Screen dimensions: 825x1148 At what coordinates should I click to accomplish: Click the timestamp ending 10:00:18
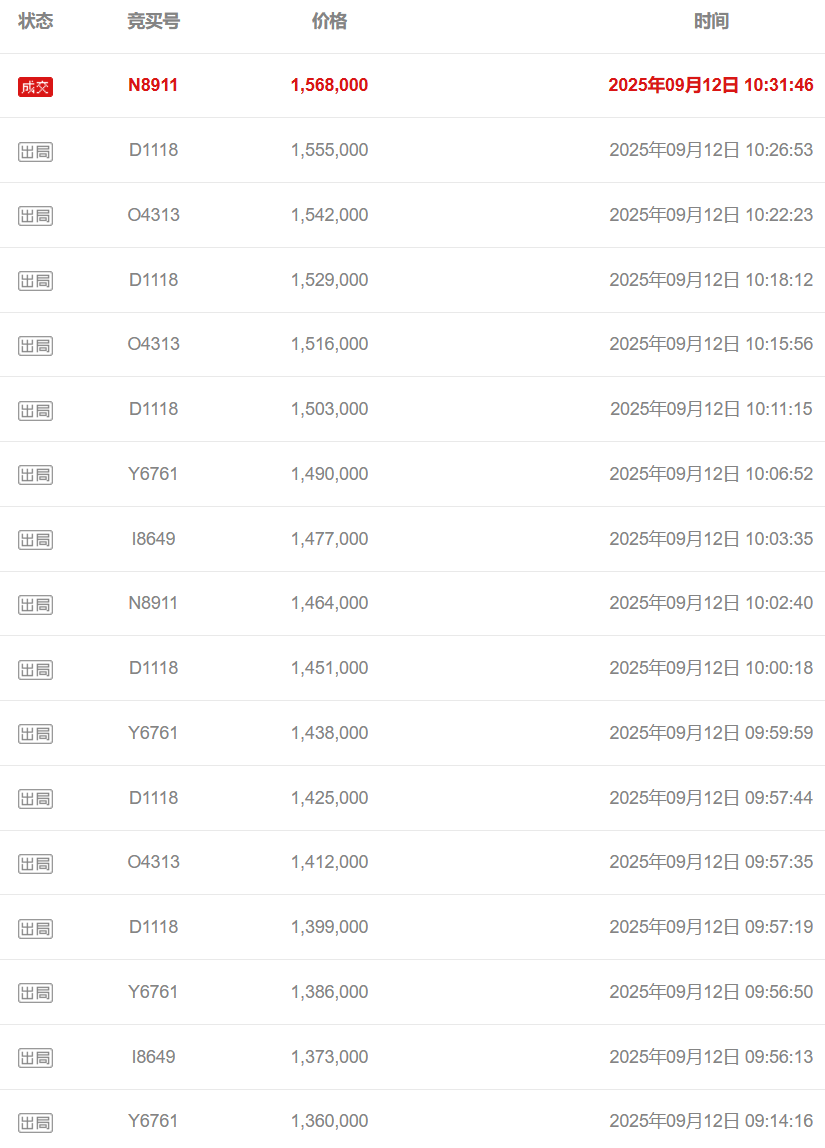(711, 668)
